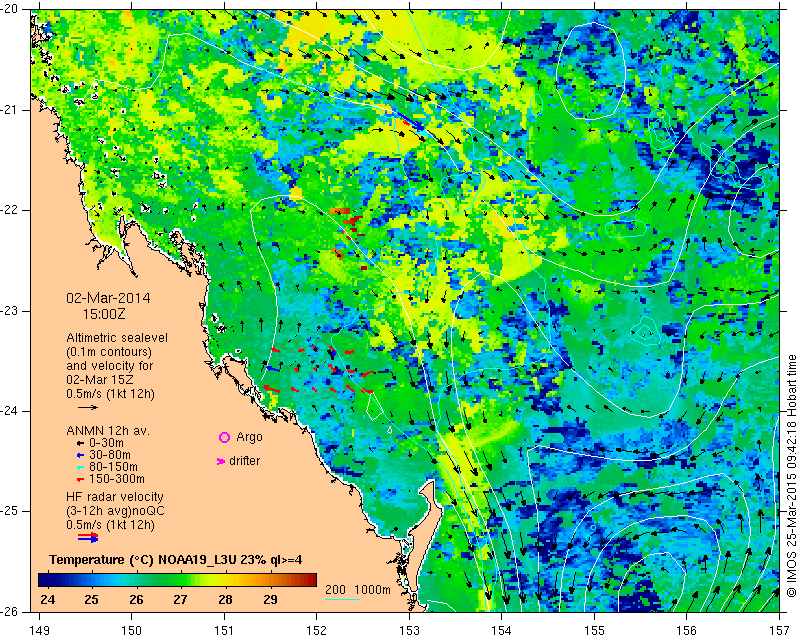The height and width of the screenshot is (640, 800).
Task: Click the latitude axis label -26
Action: pyautogui.click(x=10, y=612)
